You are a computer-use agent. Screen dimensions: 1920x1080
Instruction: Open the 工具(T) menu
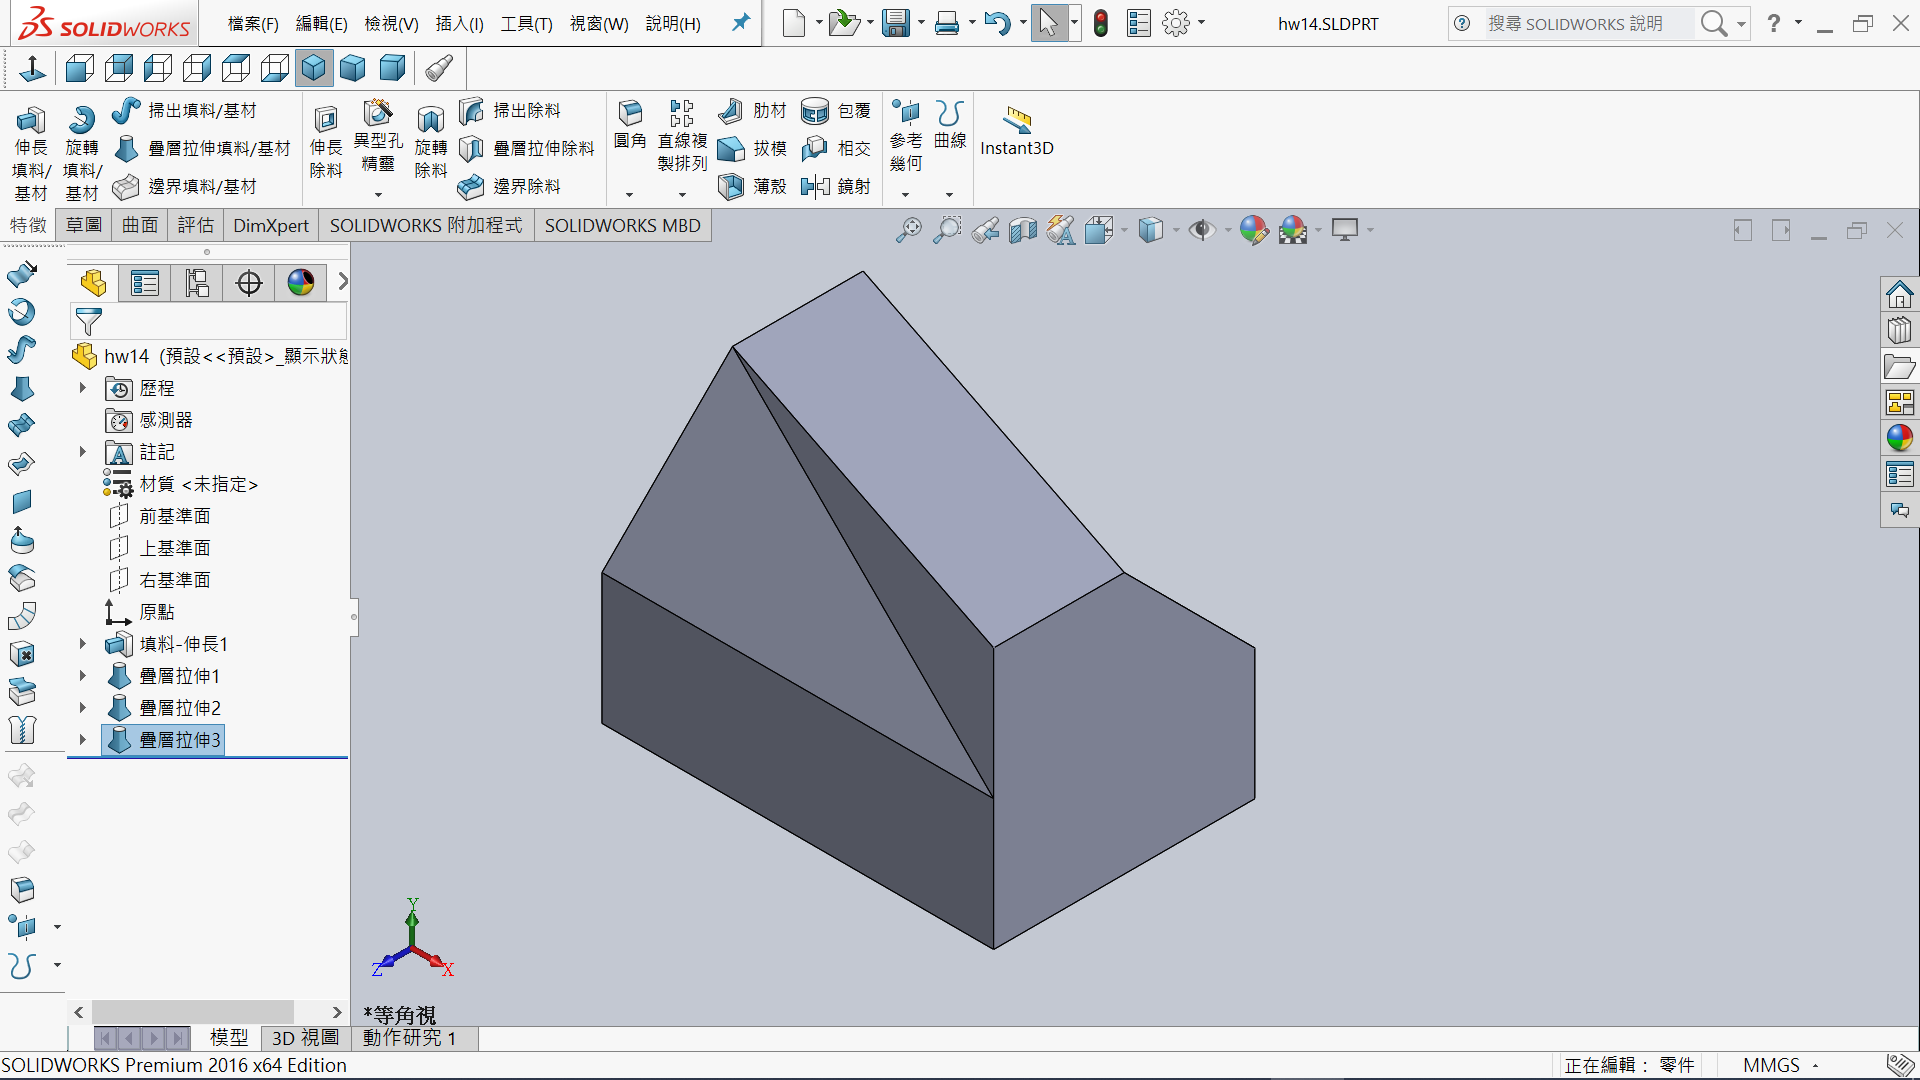coord(526,23)
